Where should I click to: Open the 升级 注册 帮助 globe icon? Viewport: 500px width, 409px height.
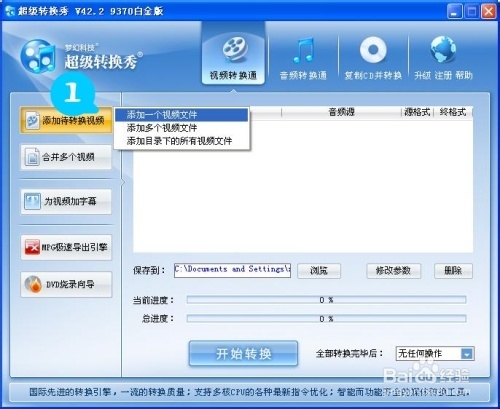coord(443,50)
